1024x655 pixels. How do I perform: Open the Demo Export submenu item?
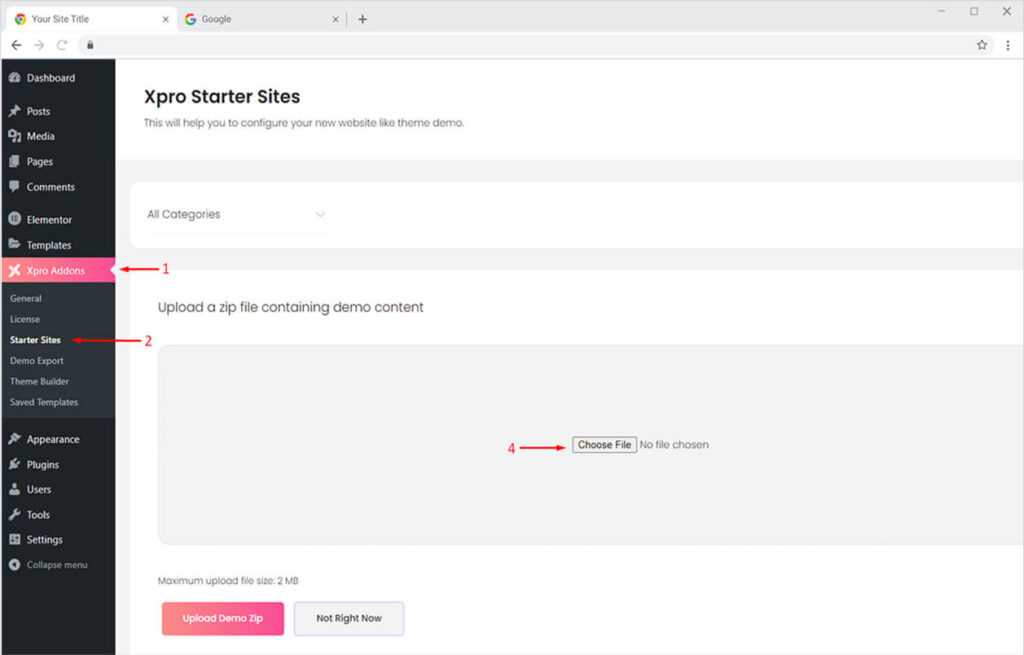coord(37,360)
